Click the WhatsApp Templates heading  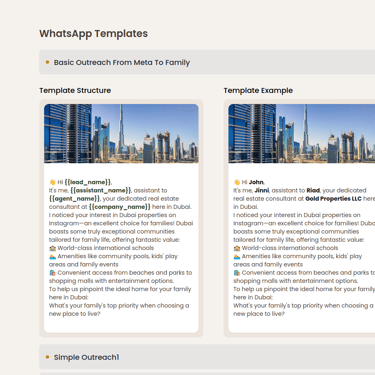coord(93,34)
